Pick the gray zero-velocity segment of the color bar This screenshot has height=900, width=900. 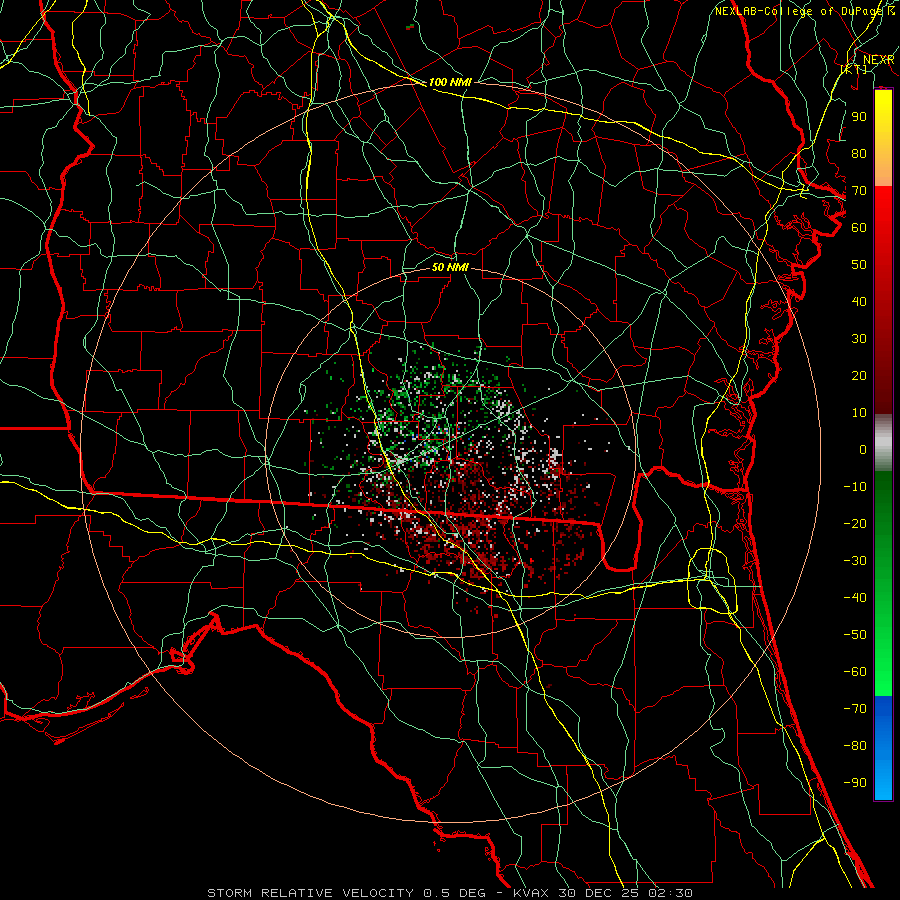coord(883,443)
